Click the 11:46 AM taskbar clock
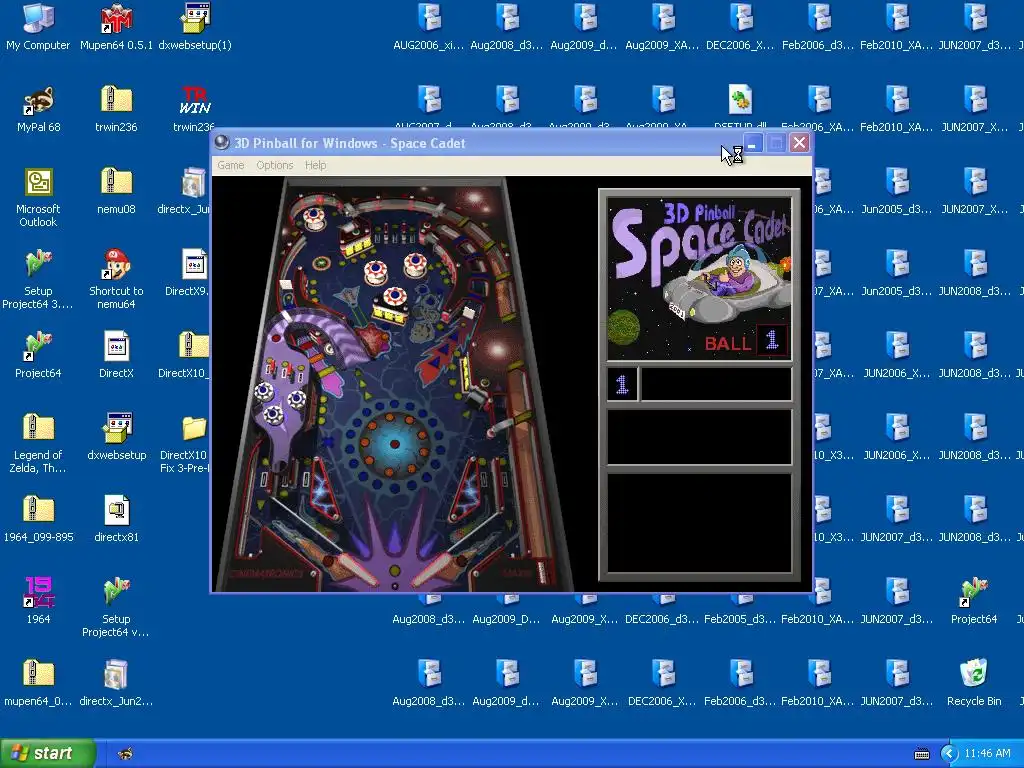 pyautogui.click(x=987, y=754)
